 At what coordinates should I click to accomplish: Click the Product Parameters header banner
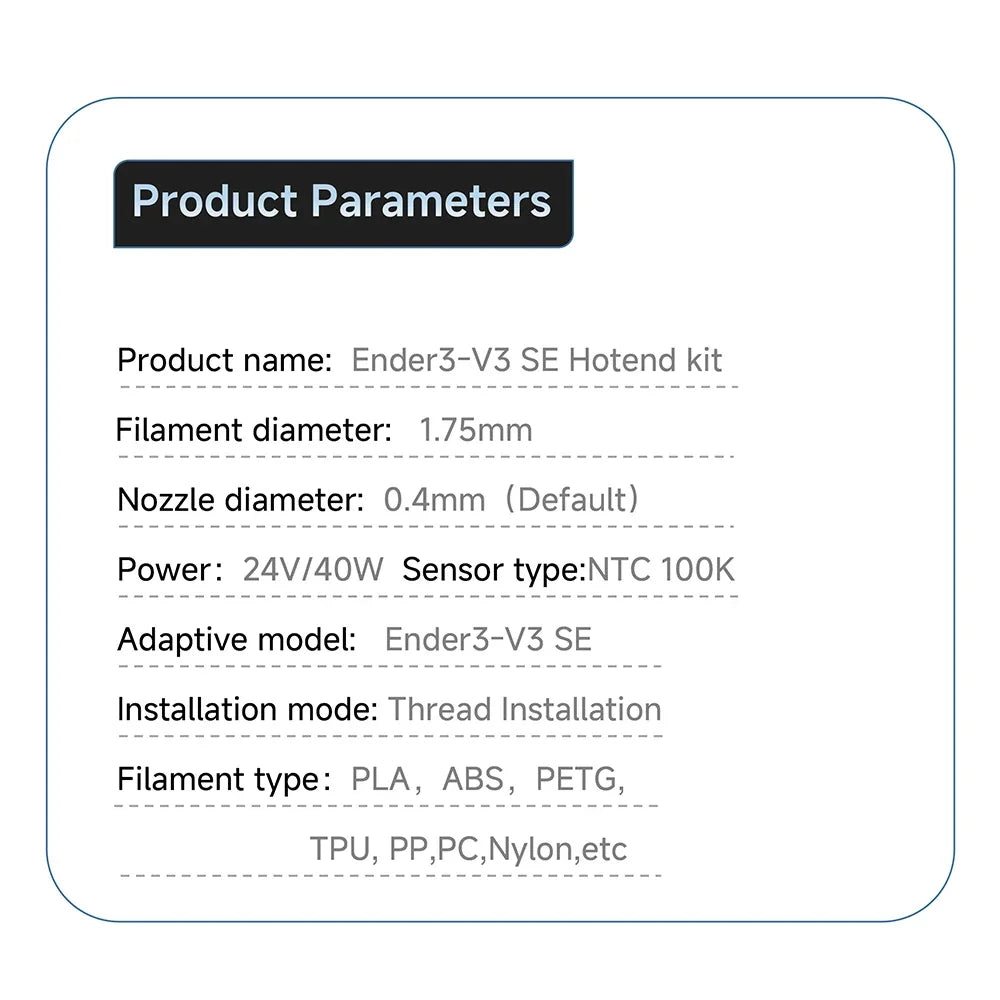coord(343,203)
